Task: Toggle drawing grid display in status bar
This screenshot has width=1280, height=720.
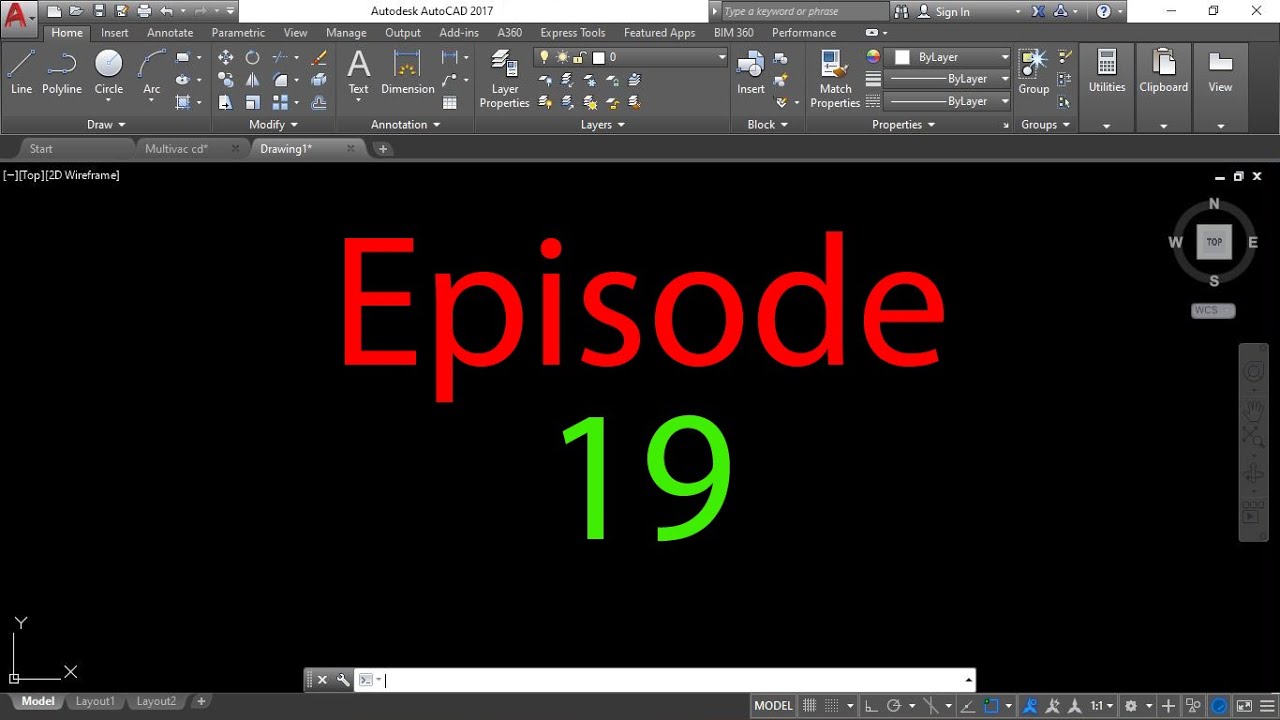Action: (x=809, y=706)
